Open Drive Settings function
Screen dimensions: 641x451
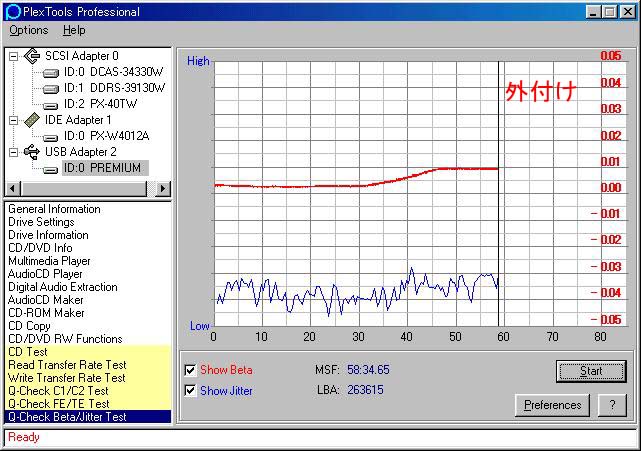click(41, 222)
